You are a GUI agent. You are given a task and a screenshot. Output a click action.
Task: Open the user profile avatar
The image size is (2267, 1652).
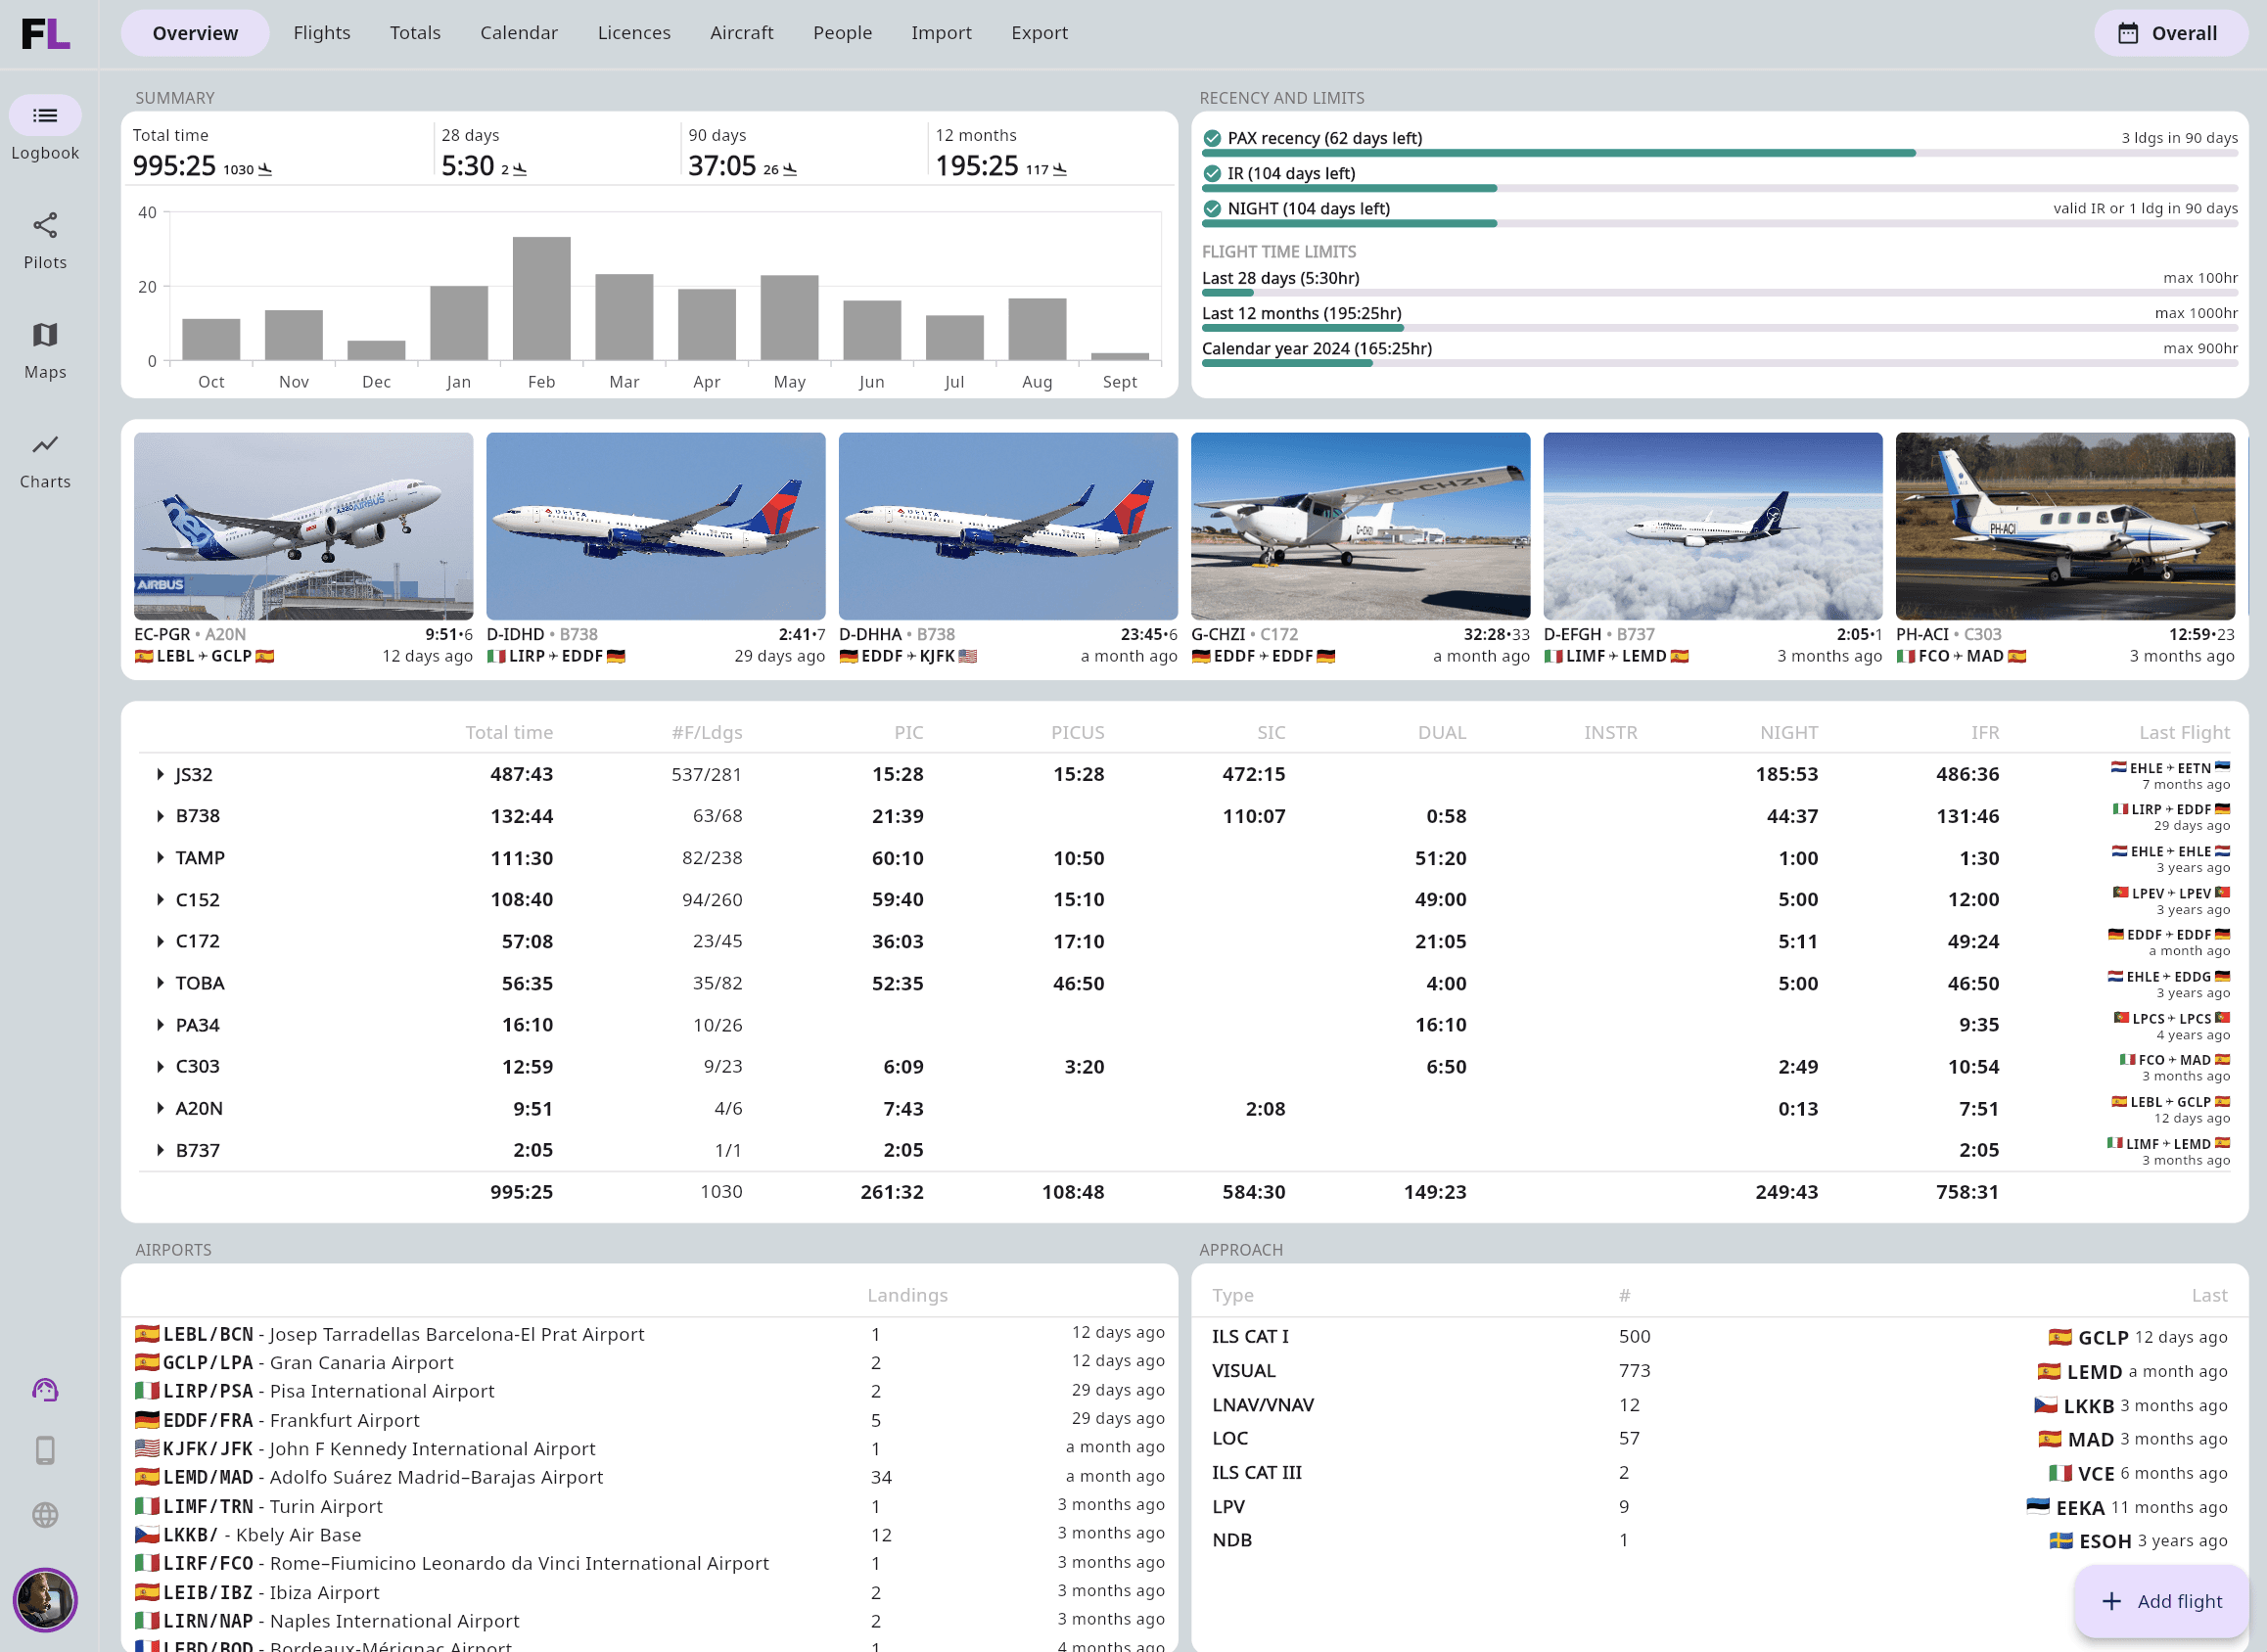pyautogui.click(x=45, y=1600)
